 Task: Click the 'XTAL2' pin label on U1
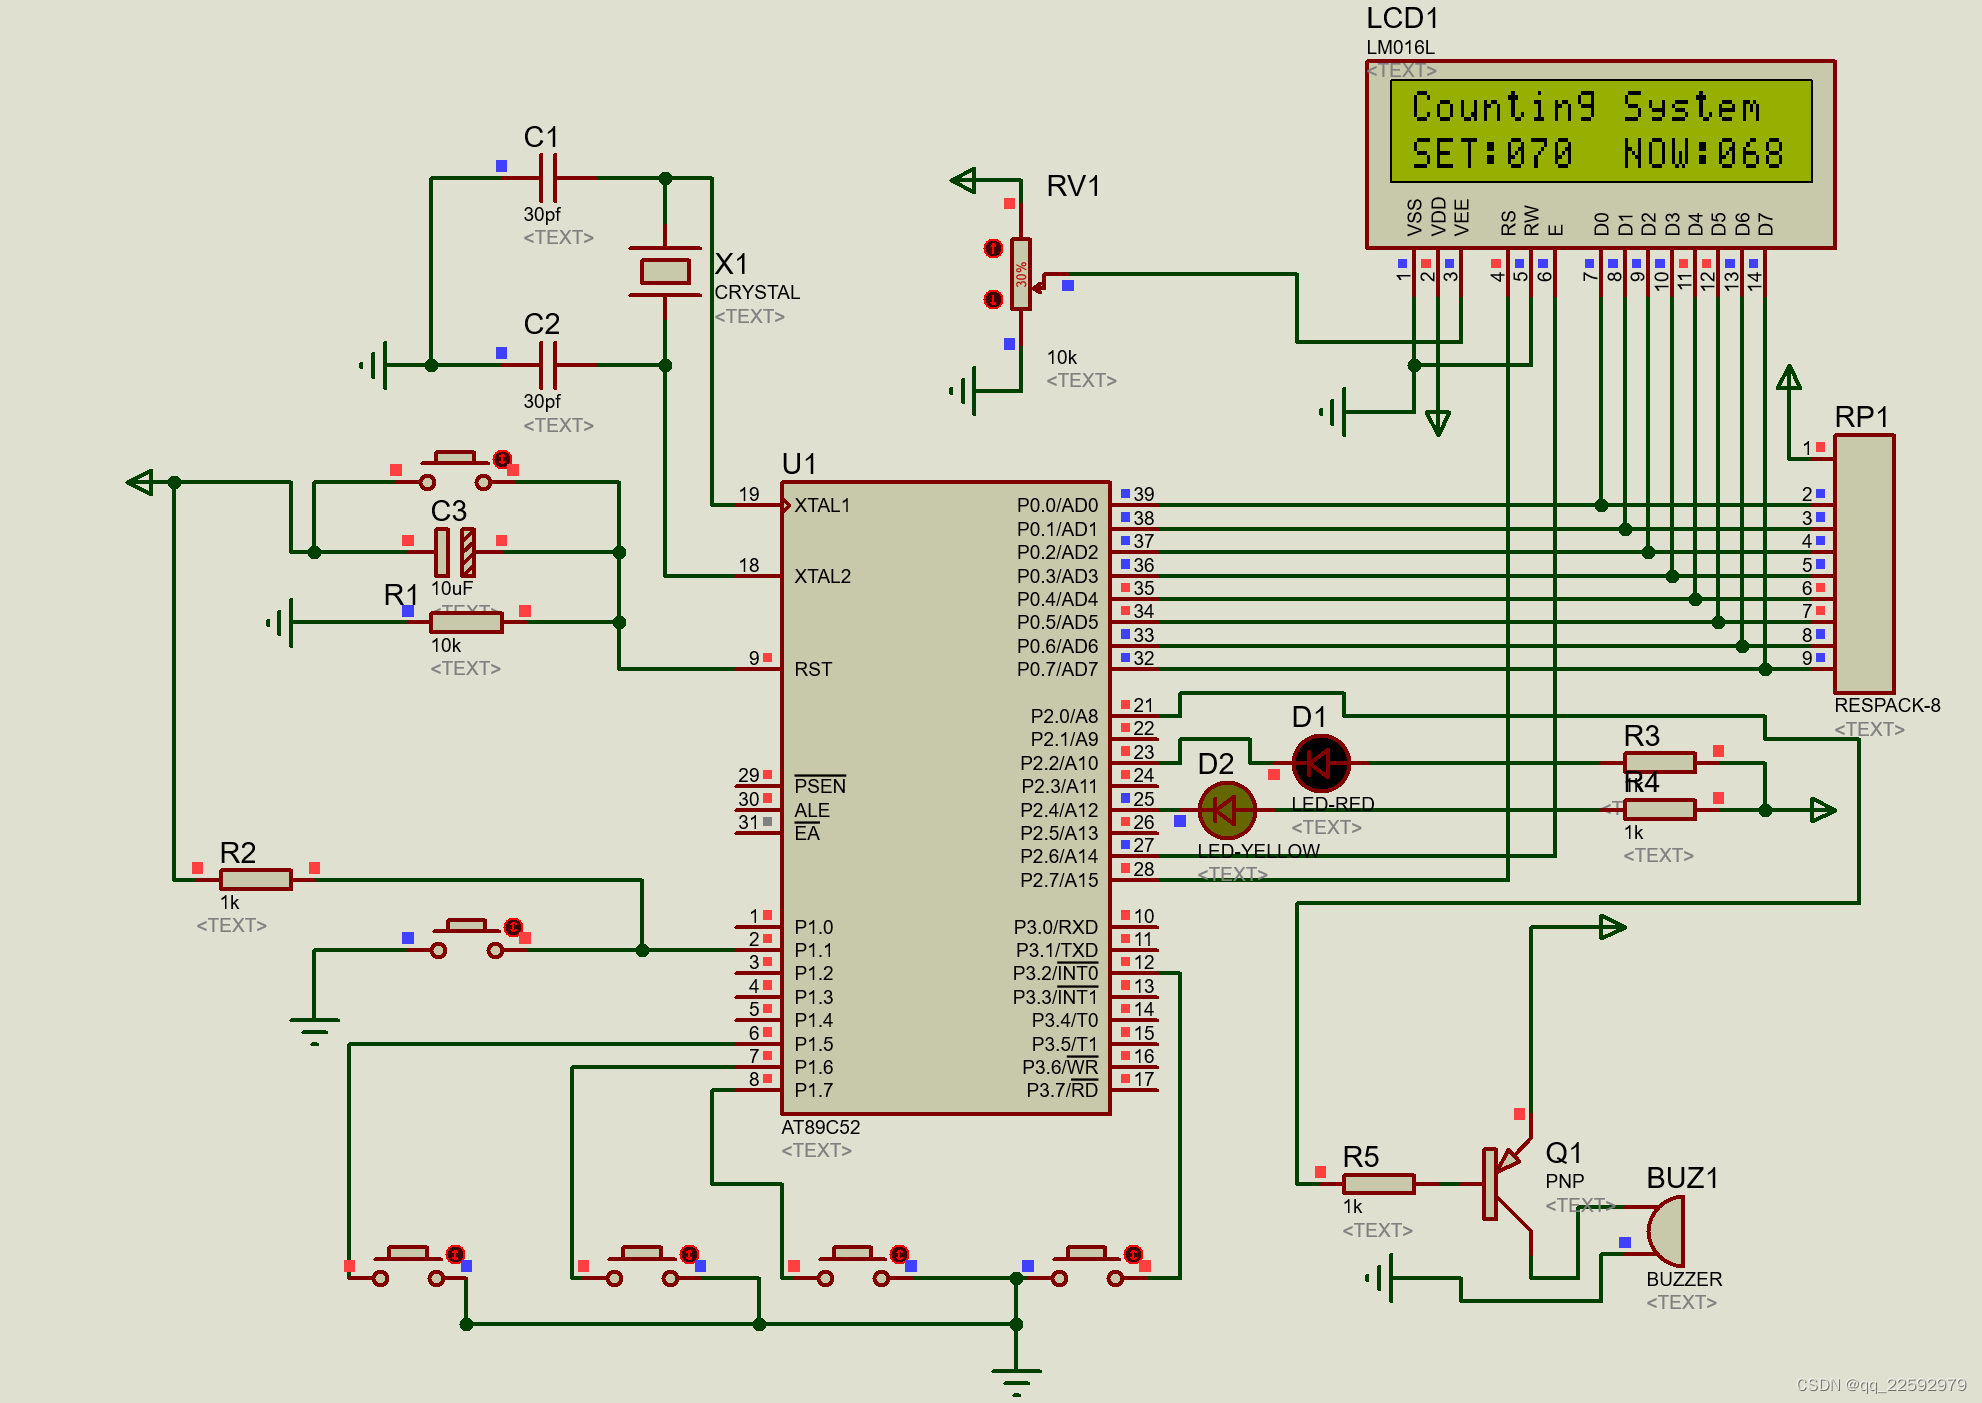[822, 576]
